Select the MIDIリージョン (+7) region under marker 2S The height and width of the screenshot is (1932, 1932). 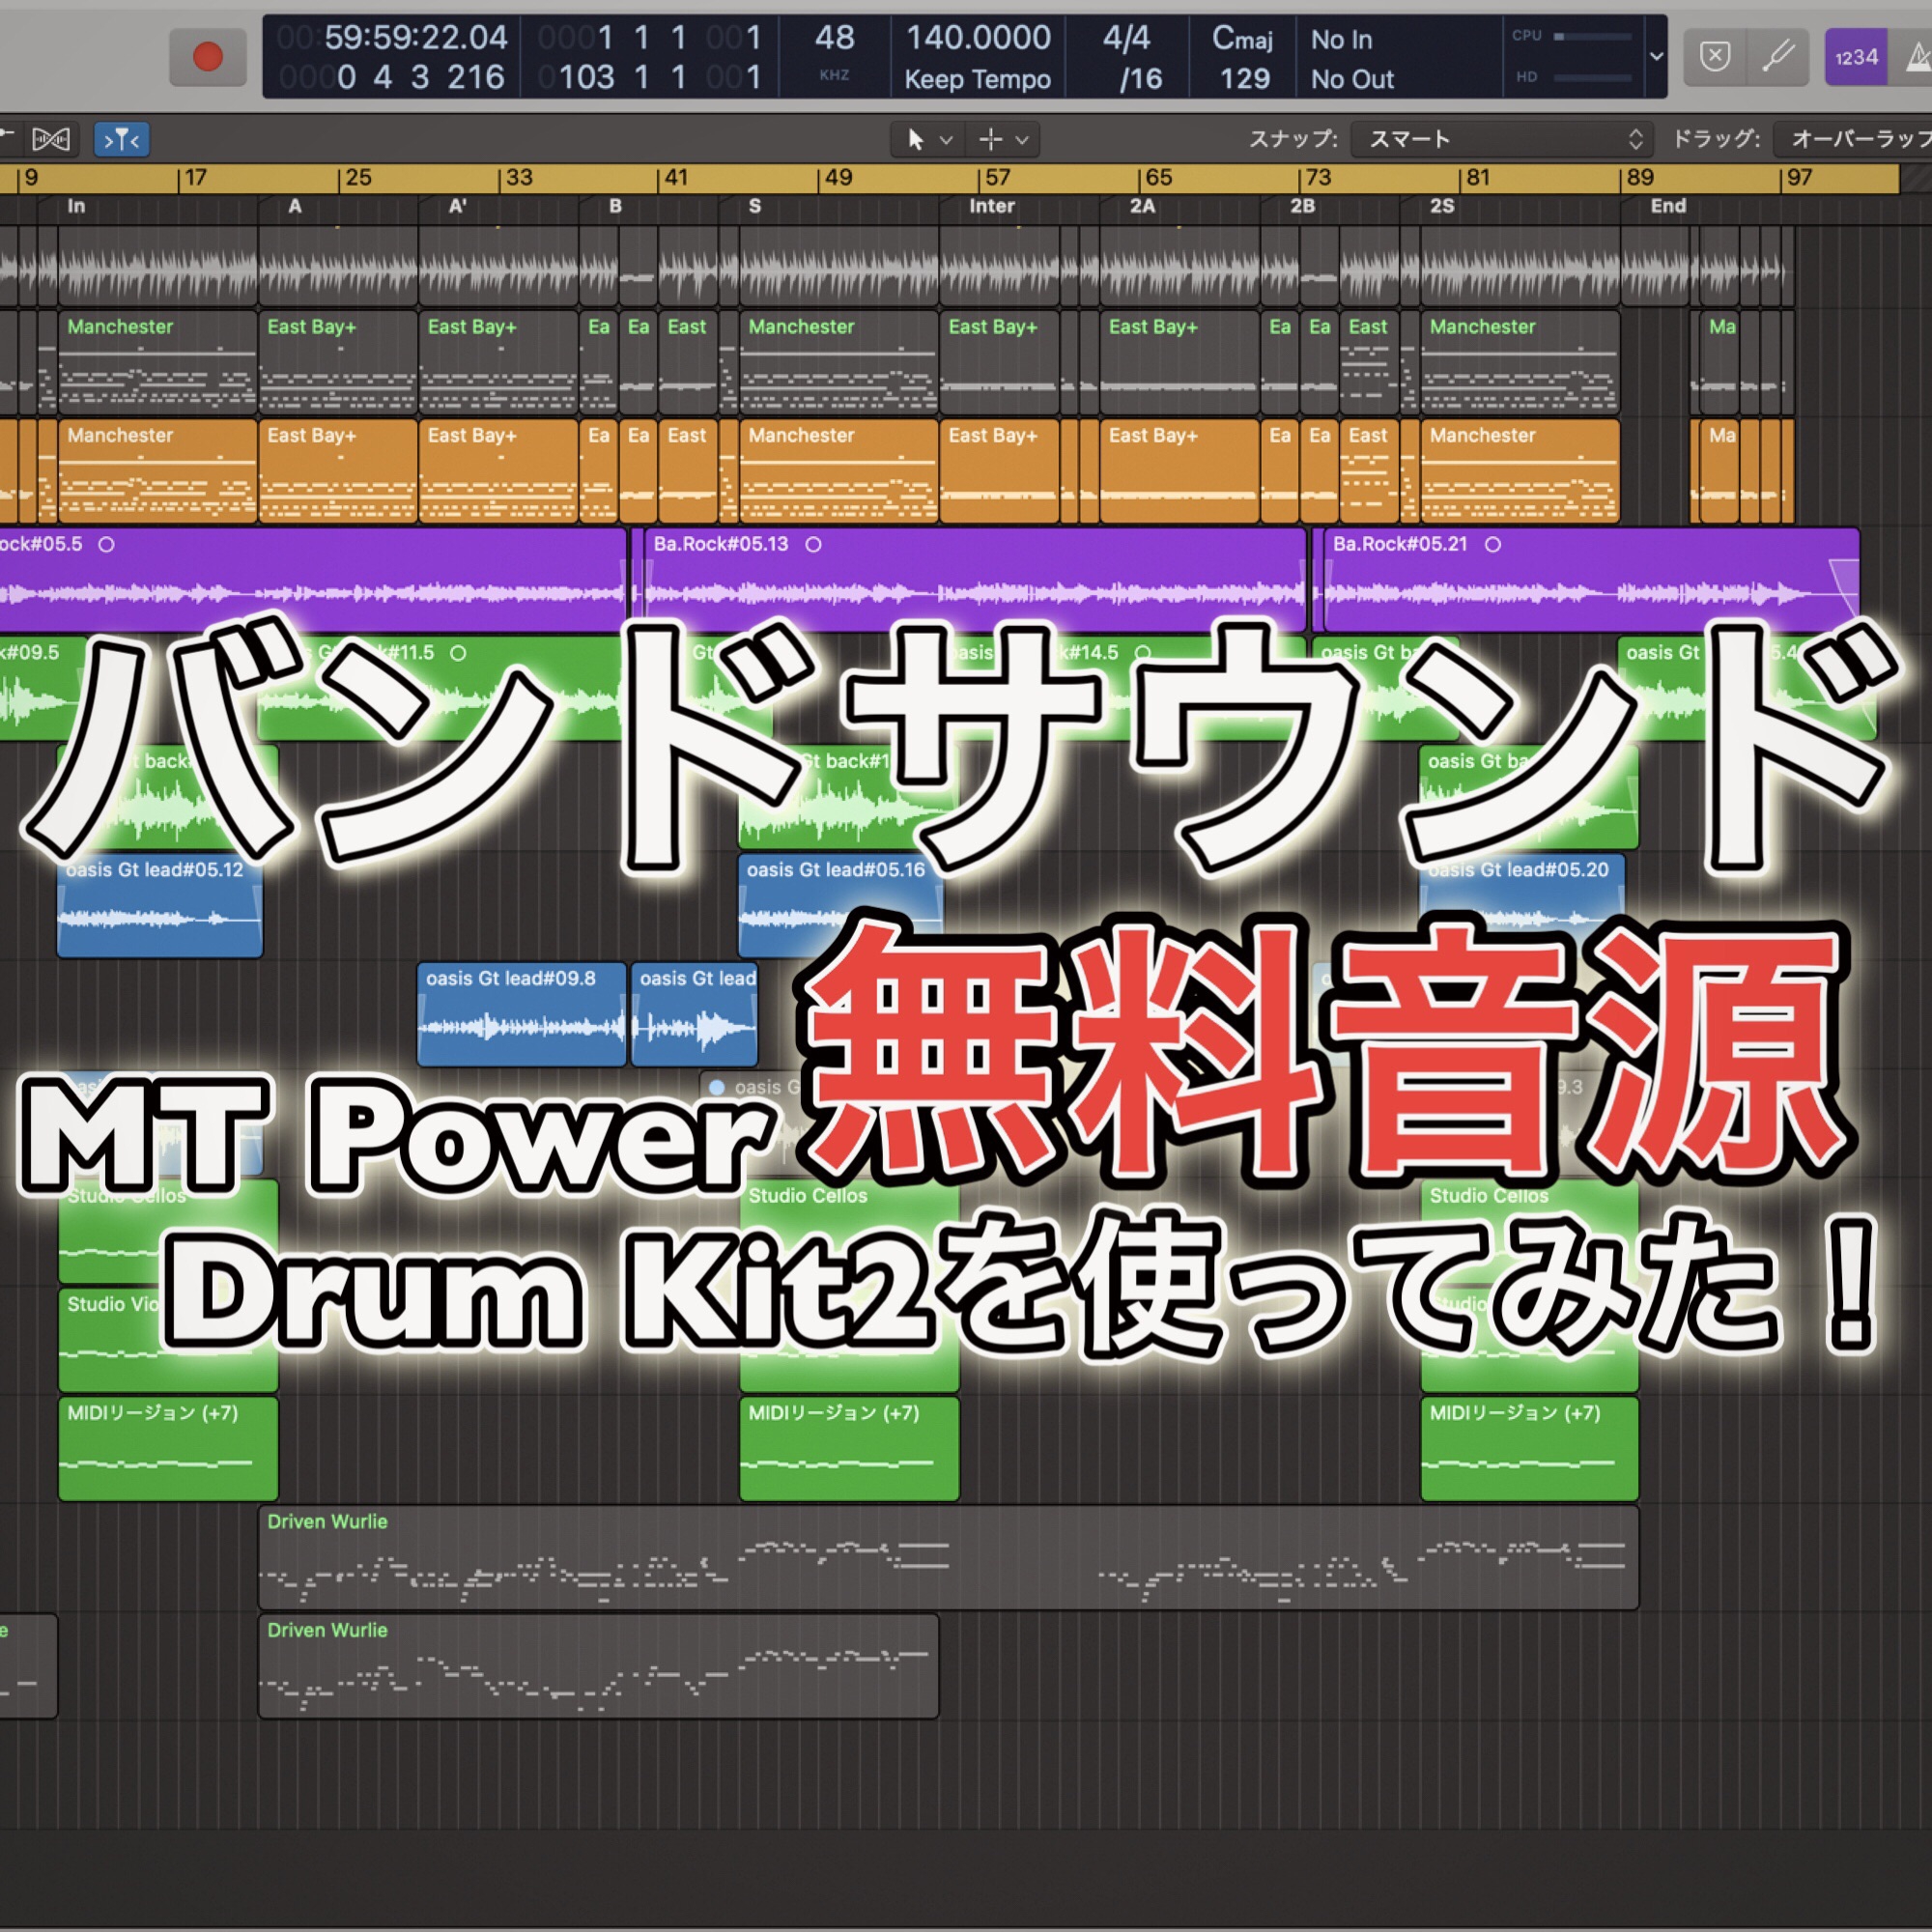pyautogui.click(x=1529, y=1447)
